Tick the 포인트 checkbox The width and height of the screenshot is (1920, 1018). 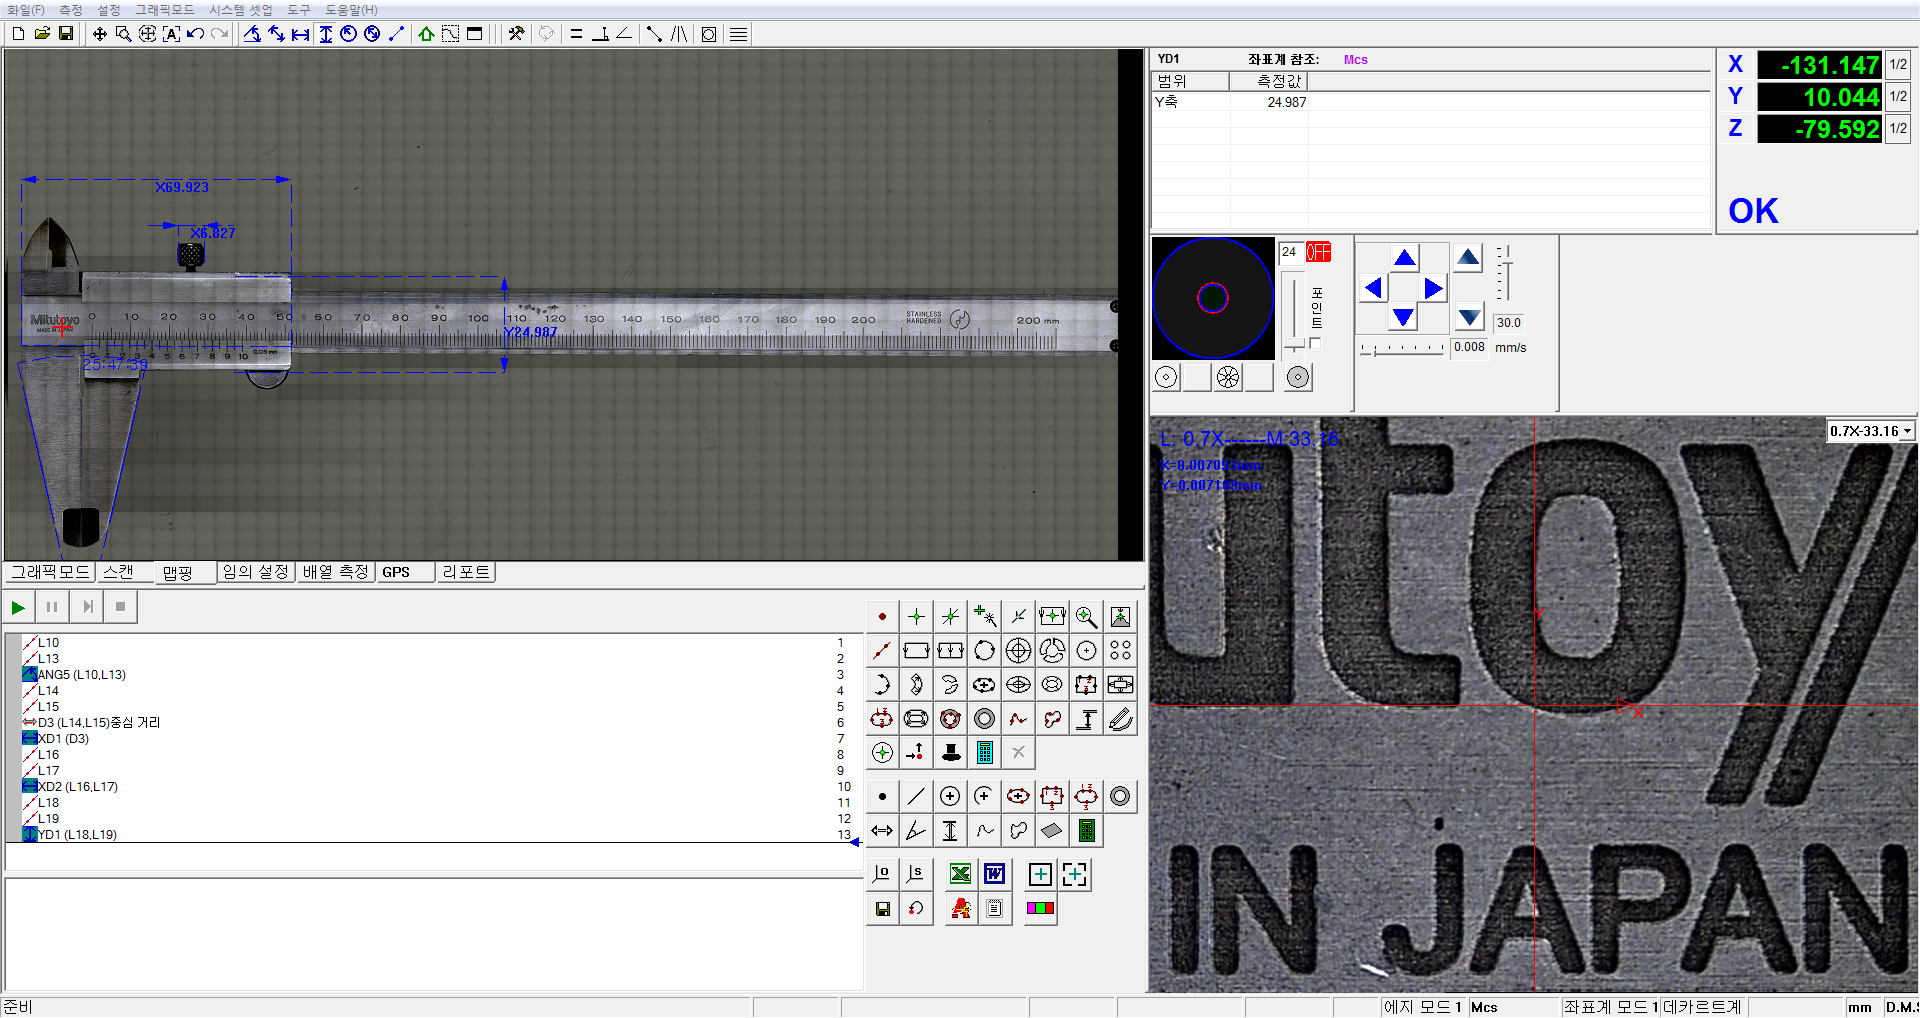(x=1315, y=344)
